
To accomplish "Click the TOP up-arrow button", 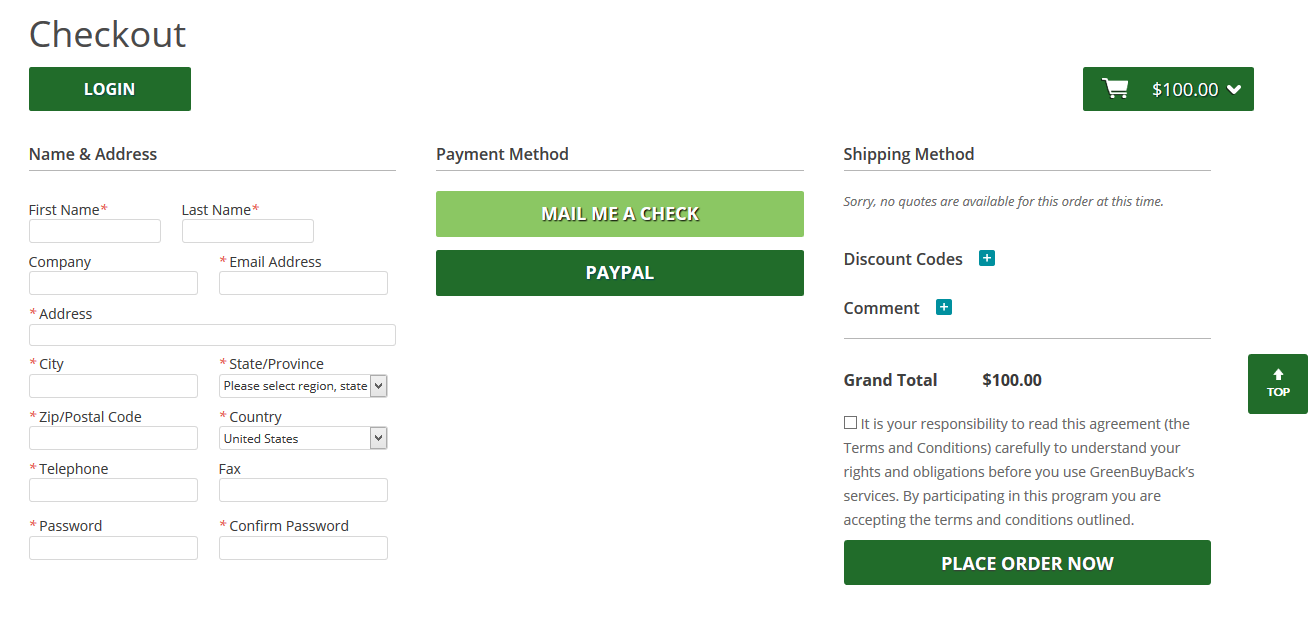I will click(x=1277, y=383).
